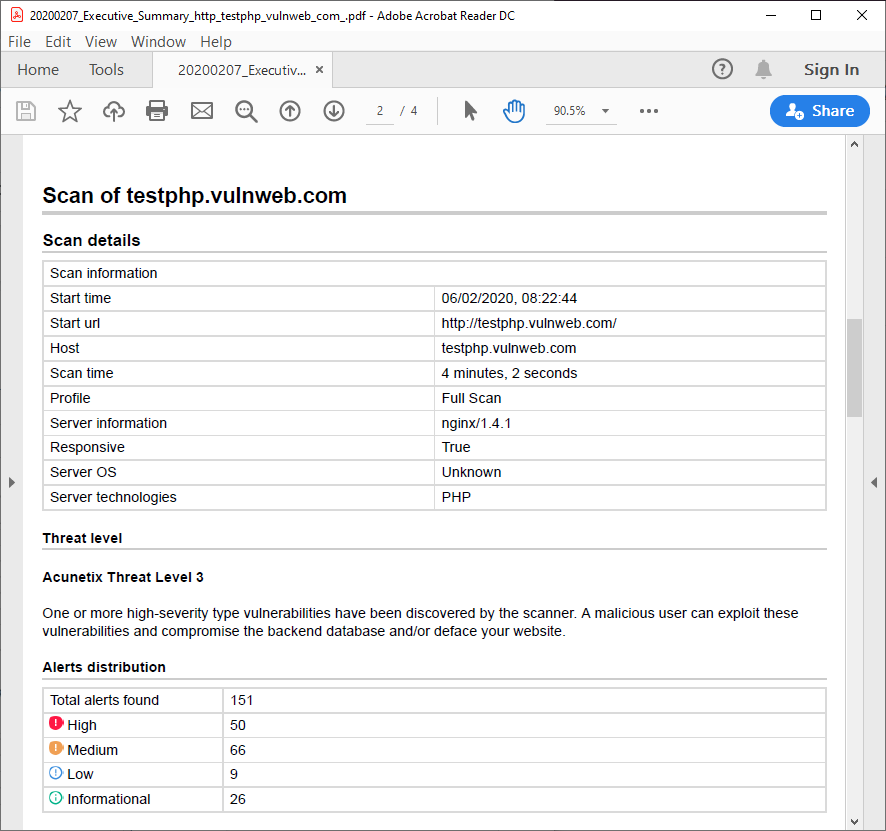Minimize the Acrobat Reader window
This screenshot has height=831, width=886.
tap(771, 15)
